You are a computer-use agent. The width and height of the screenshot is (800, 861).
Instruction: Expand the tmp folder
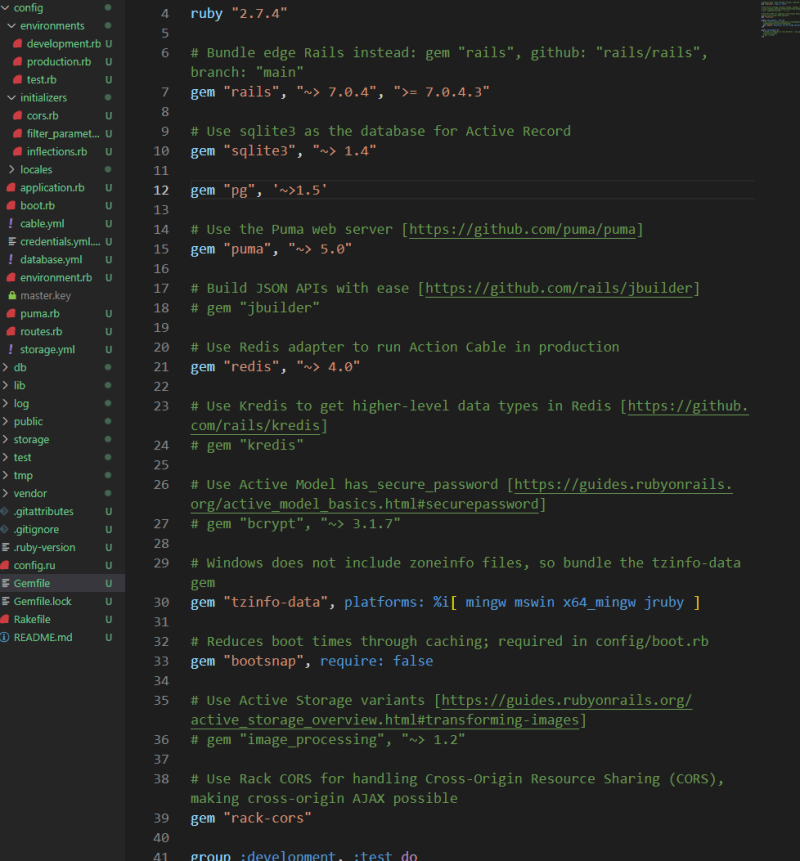point(5,475)
